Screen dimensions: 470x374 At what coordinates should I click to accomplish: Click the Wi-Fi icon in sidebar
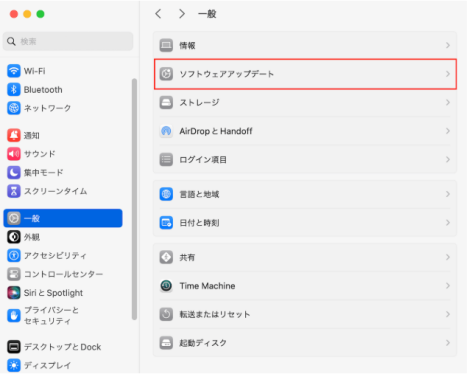[x=14, y=71]
